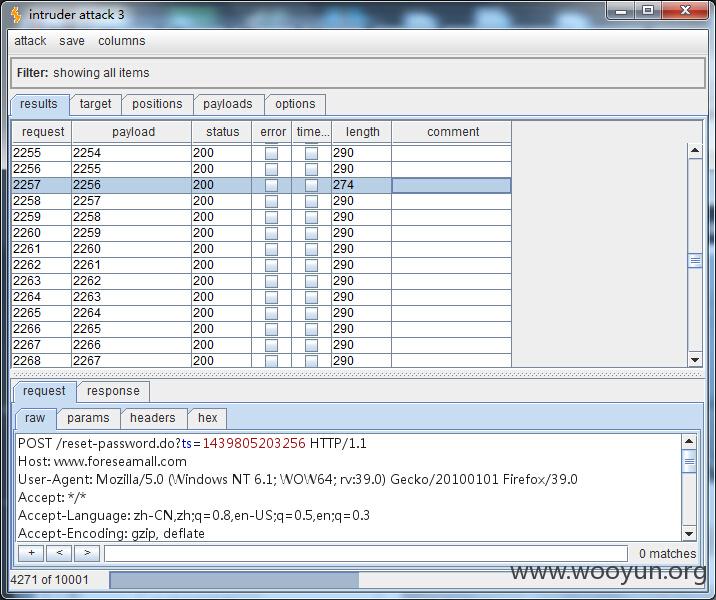The width and height of the screenshot is (716, 600).
Task: Click the previous match button
Action: click(59, 553)
